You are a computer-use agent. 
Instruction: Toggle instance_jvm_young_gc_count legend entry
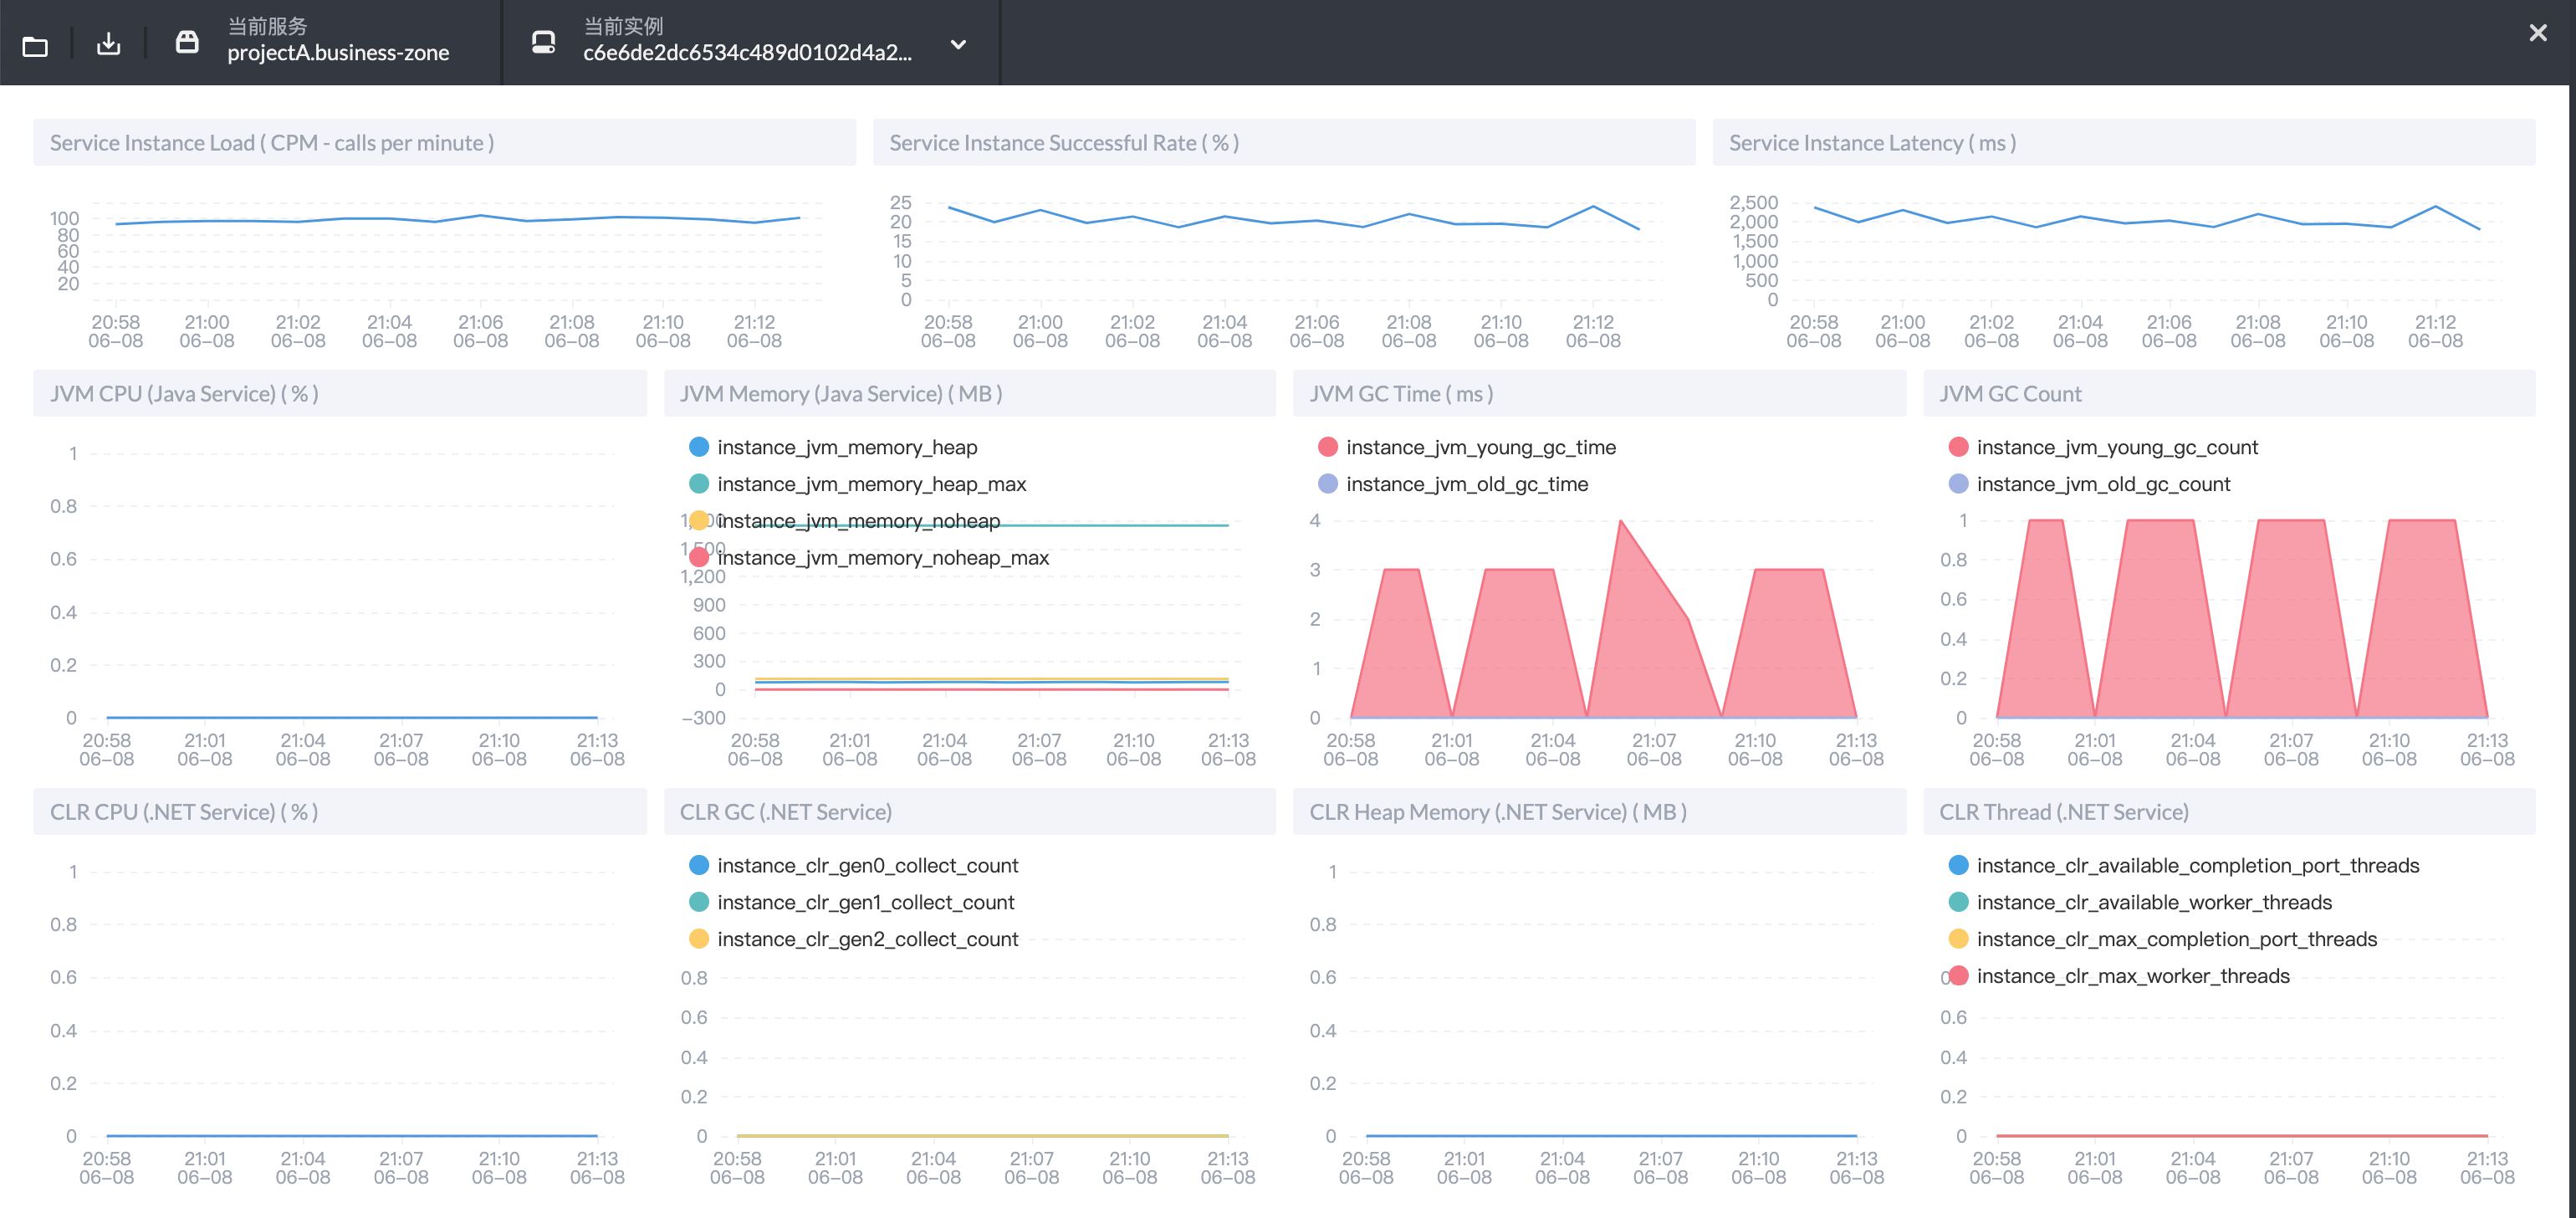click(x=2116, y=447)
